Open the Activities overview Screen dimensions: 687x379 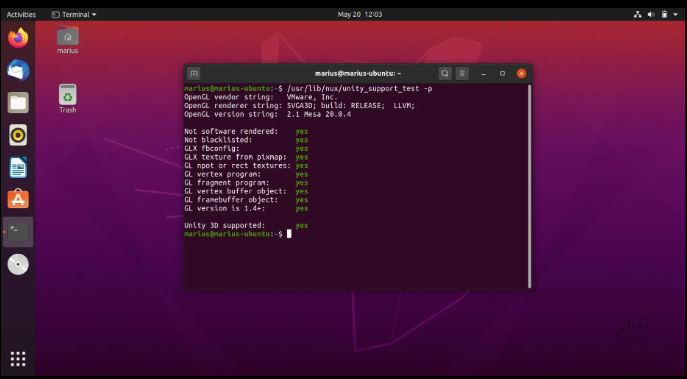21,14
